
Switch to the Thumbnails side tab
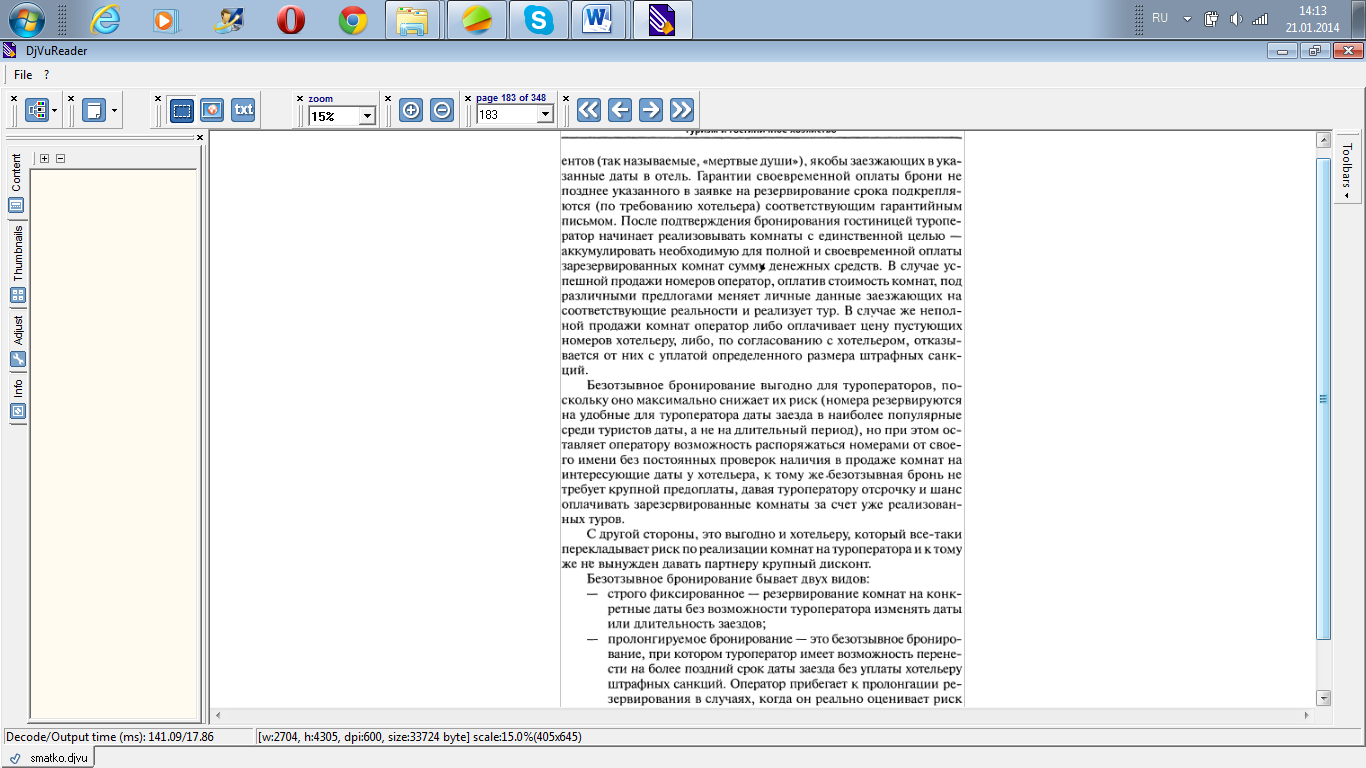click(17, 264)
